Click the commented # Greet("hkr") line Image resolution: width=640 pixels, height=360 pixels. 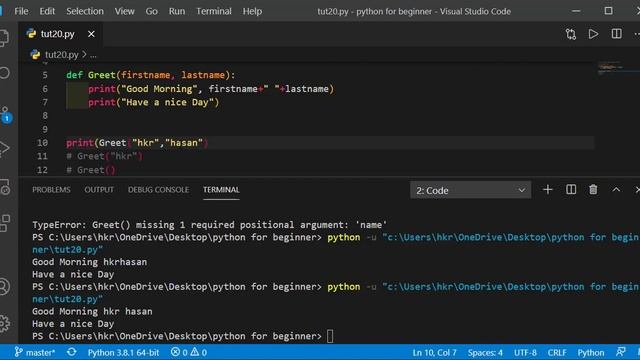[104, 156]
